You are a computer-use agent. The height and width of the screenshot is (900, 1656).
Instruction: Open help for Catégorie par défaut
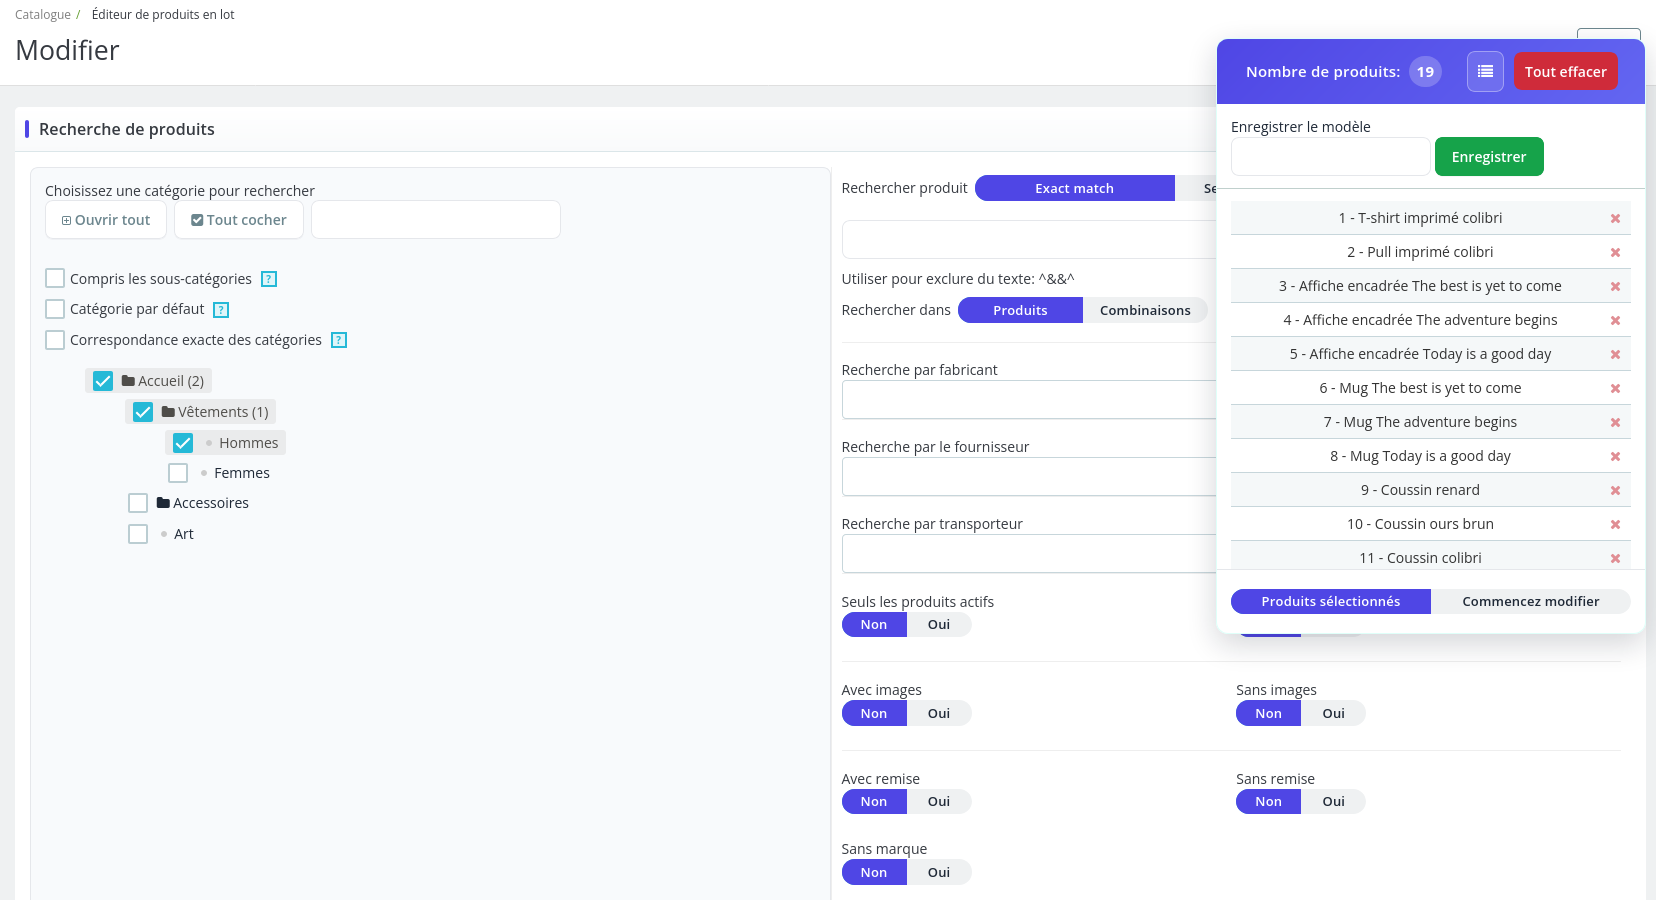coord(222,310)
